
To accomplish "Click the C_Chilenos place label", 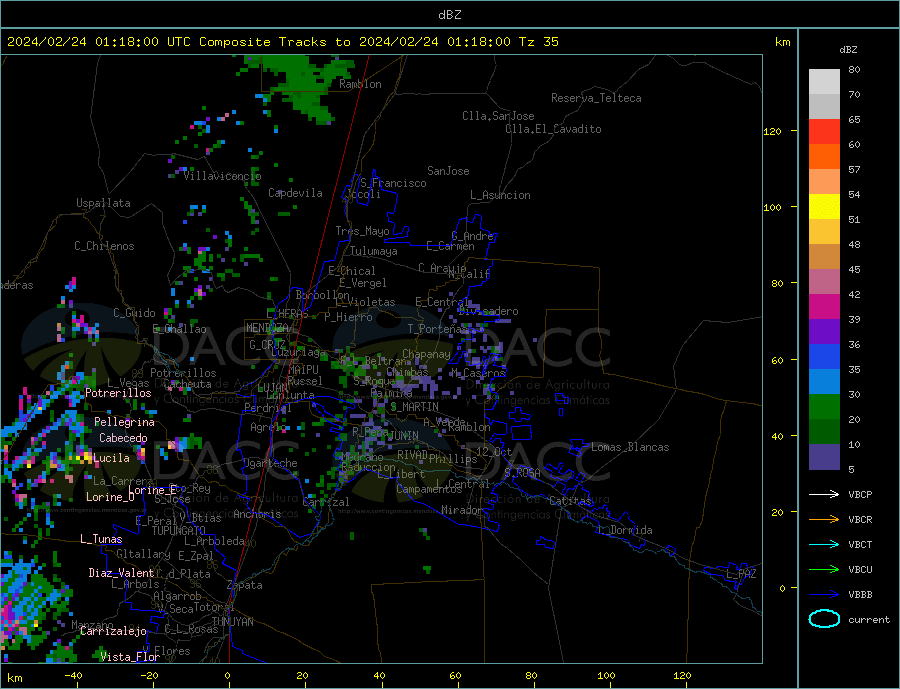I will [104, 246].
